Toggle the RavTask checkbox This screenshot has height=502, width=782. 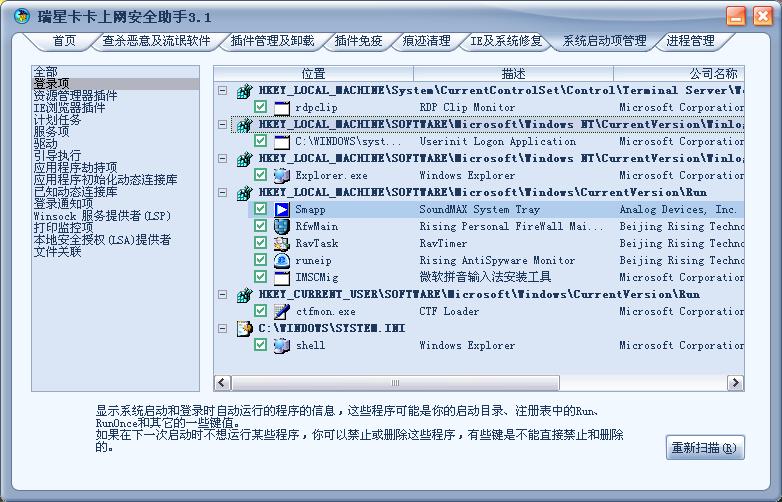pos(260,242)
